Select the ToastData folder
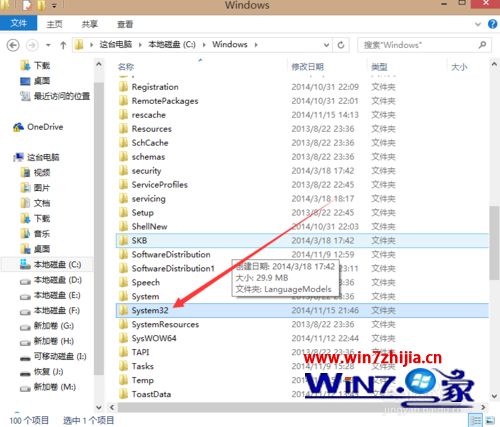500x427 pixels. click(x=151, y=394)
